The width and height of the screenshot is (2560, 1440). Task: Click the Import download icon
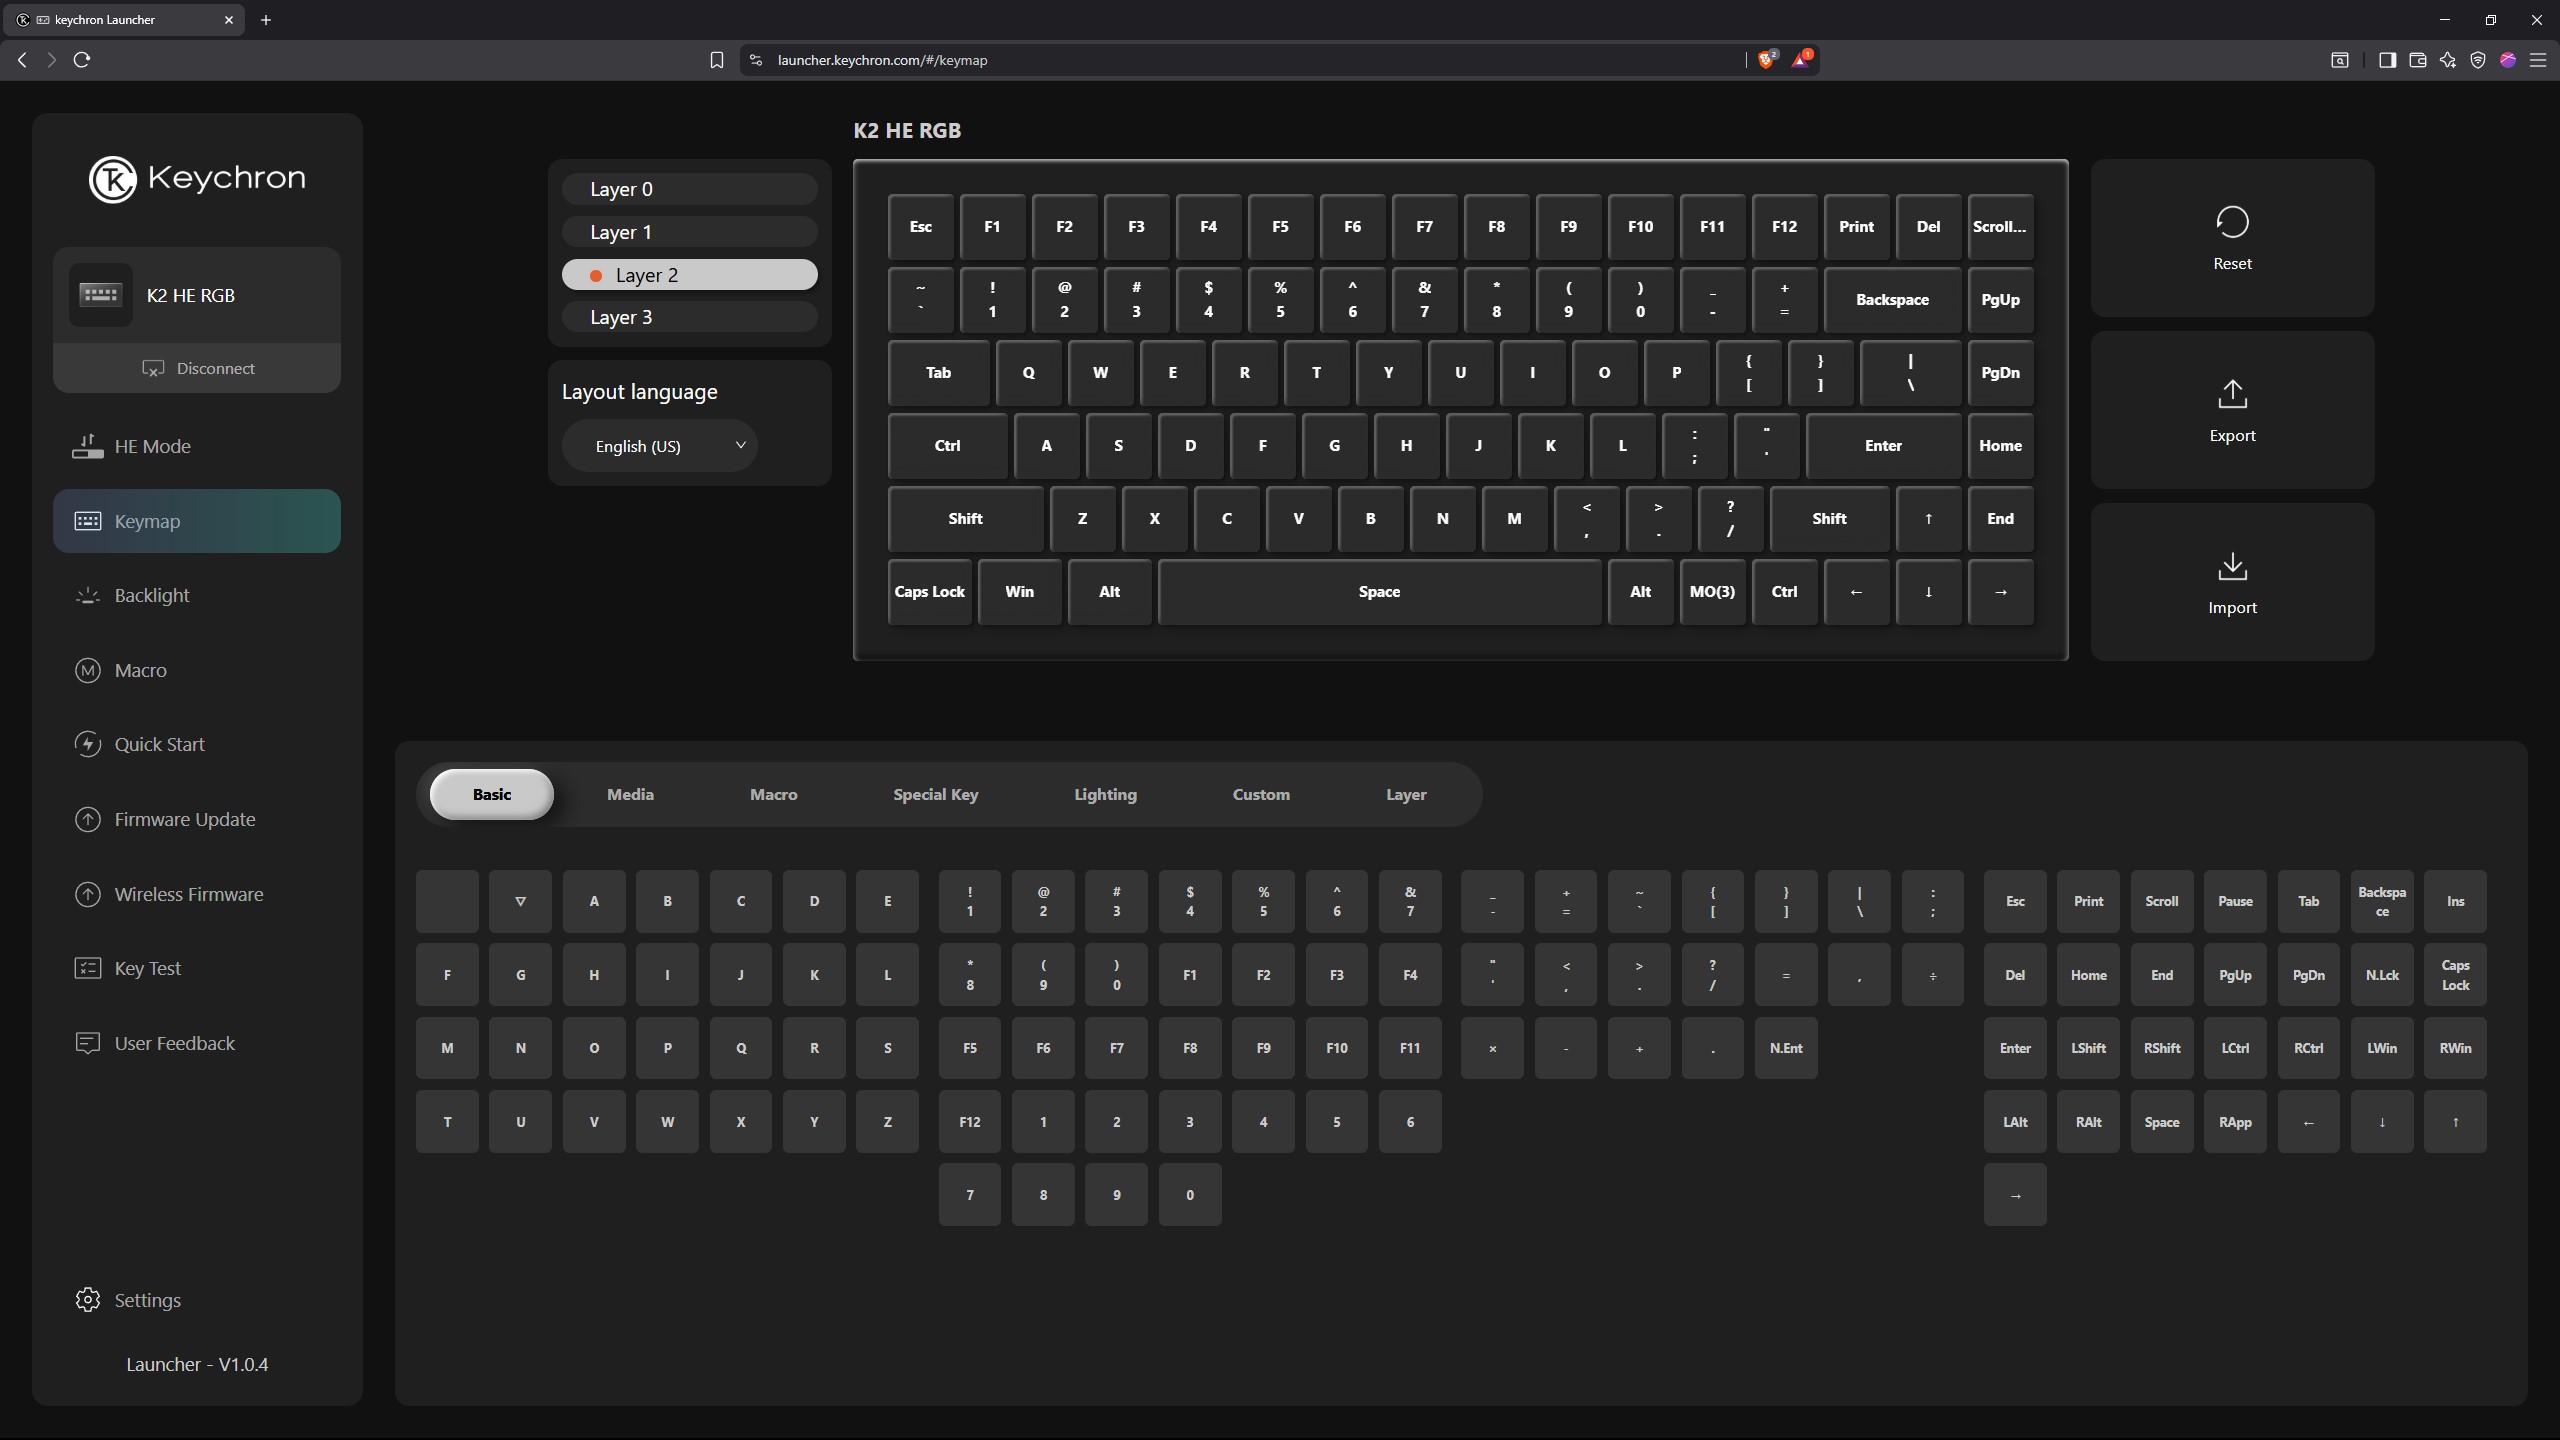[x=2232, y=566]
